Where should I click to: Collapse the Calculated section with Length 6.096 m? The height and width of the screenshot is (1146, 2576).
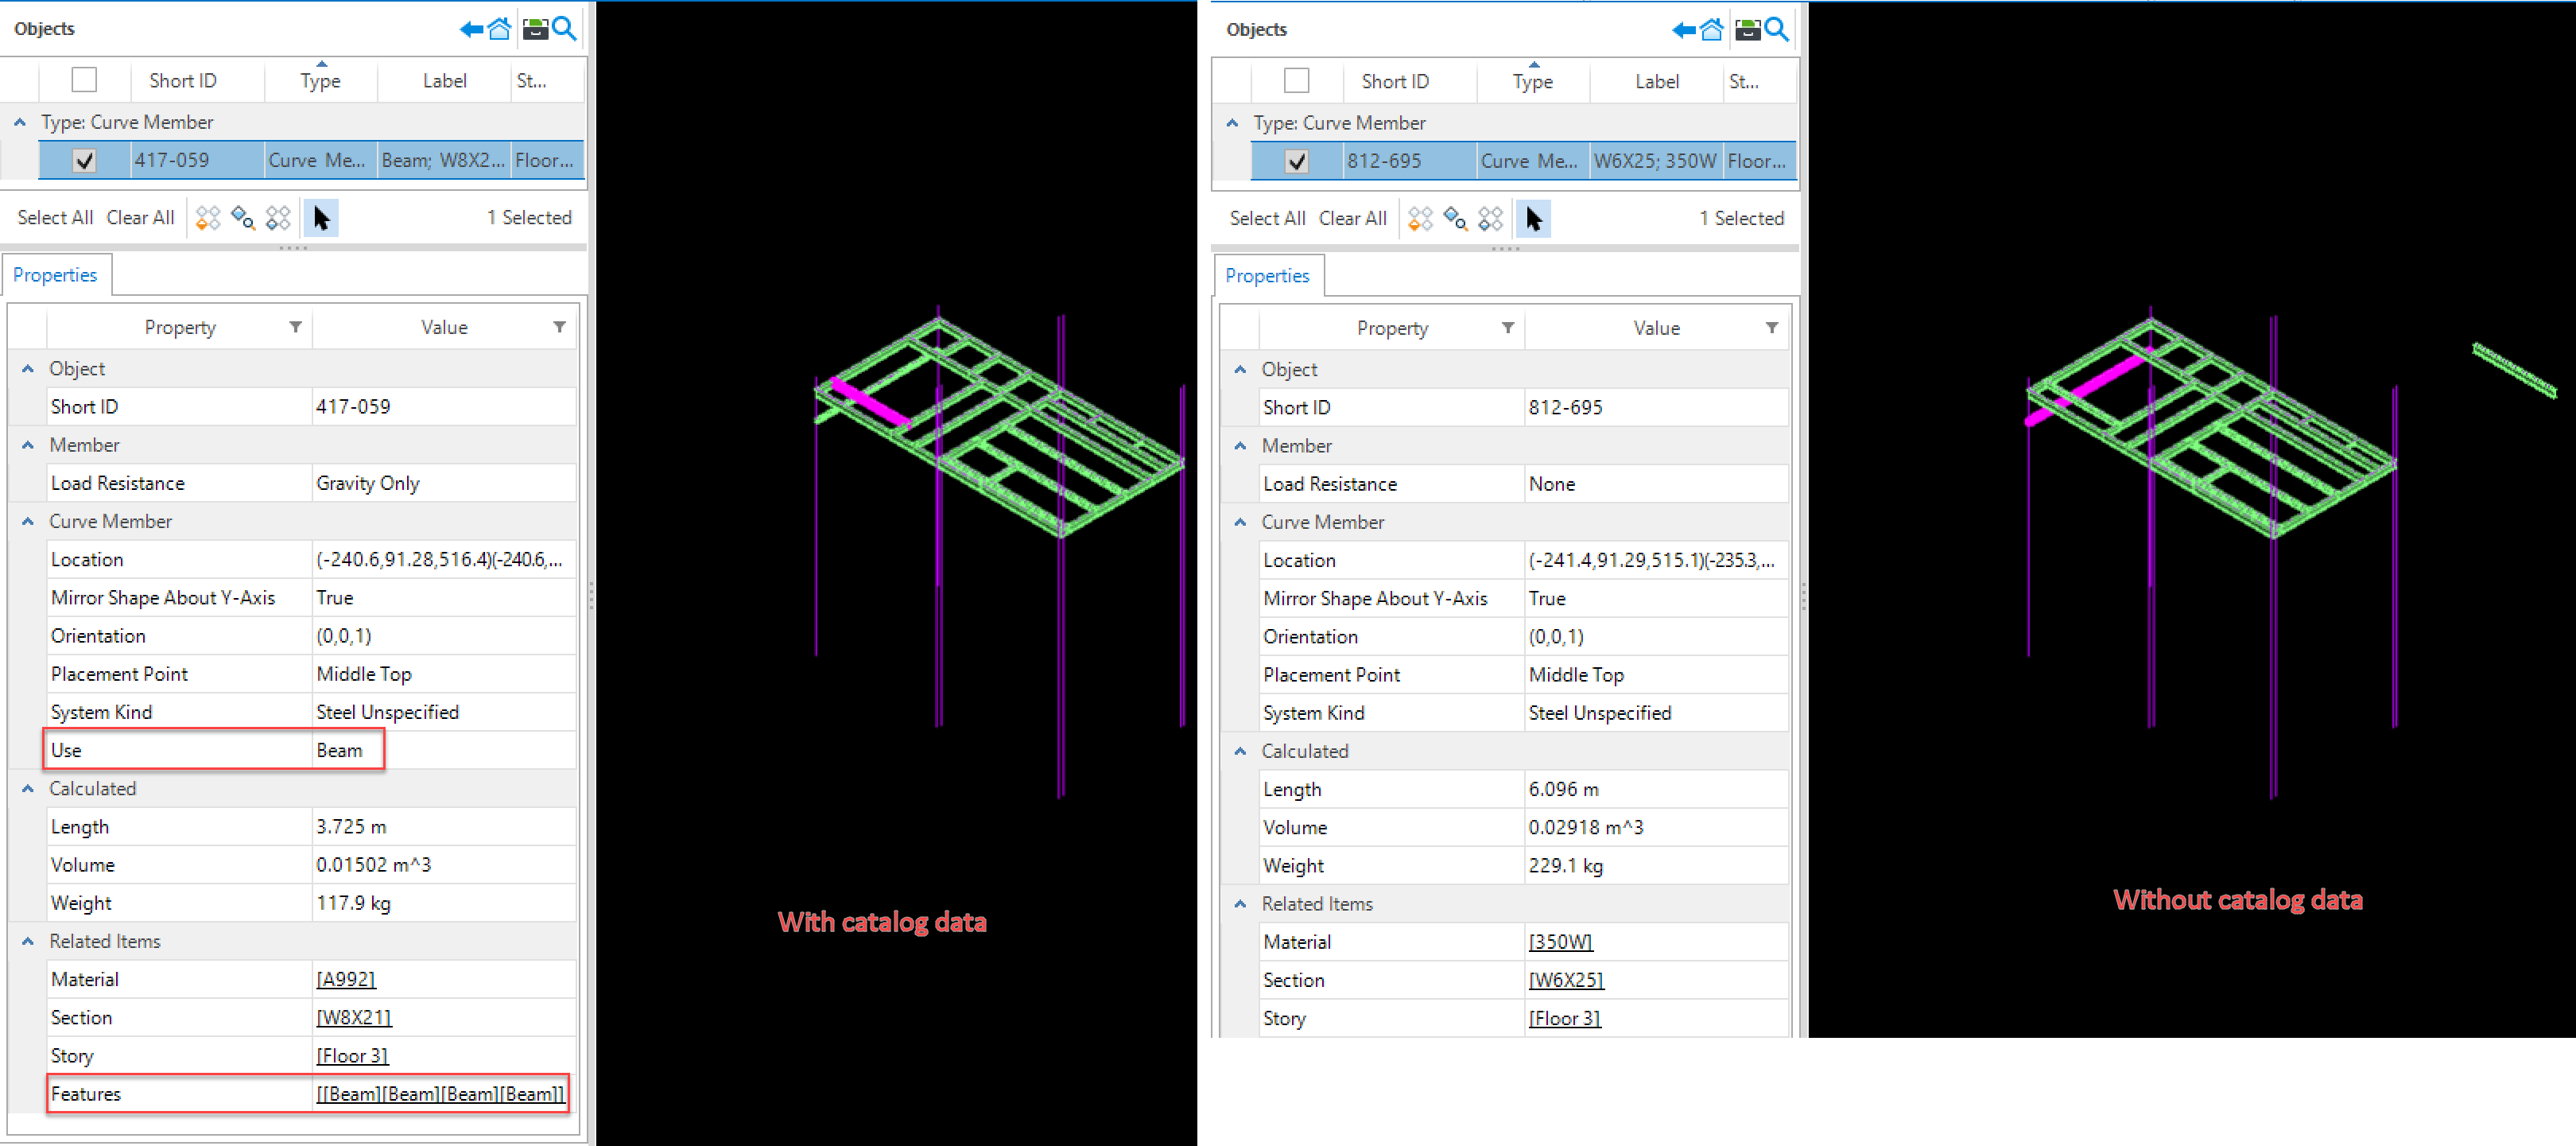(1240, 752)
